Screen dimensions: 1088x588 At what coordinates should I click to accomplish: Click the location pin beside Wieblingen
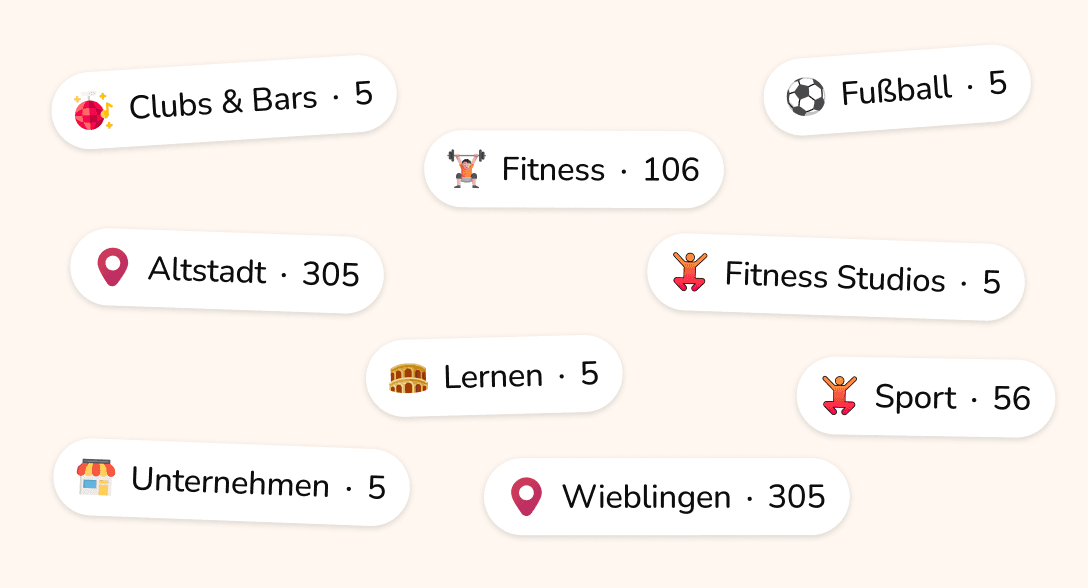click(526, 496)
